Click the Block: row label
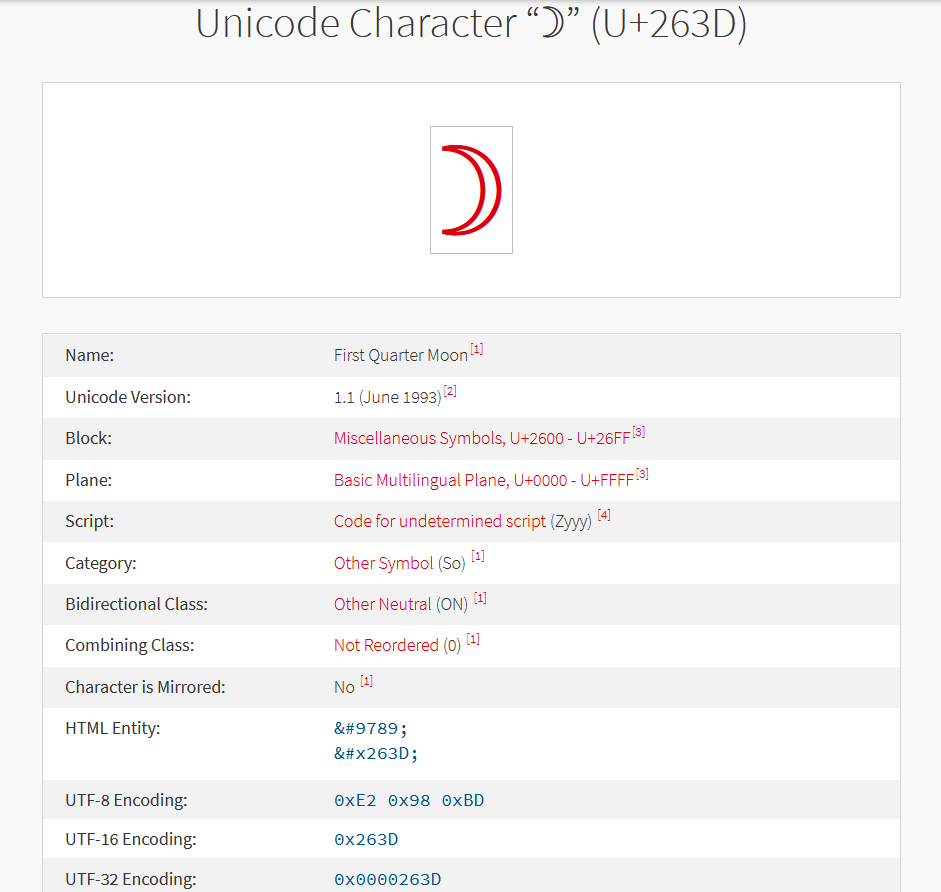Image resolution: width=941 pixels, height=892 pixels. click(x=88, y=438)
